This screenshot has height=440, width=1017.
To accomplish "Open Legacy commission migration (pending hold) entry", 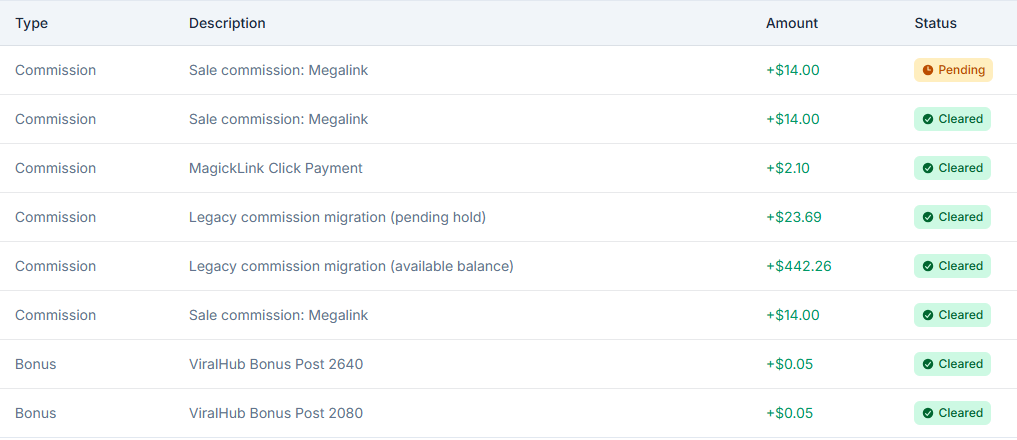I will (337, 217).
